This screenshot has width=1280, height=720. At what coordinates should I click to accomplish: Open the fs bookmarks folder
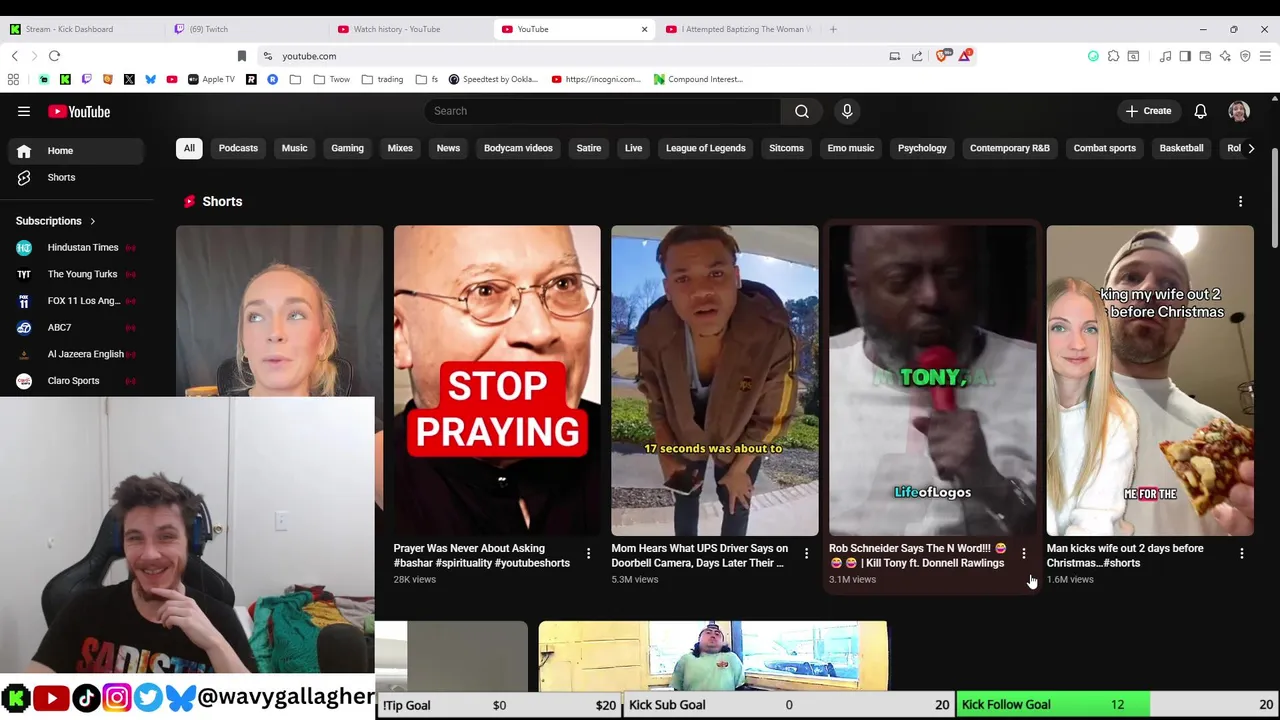(427, 79)
